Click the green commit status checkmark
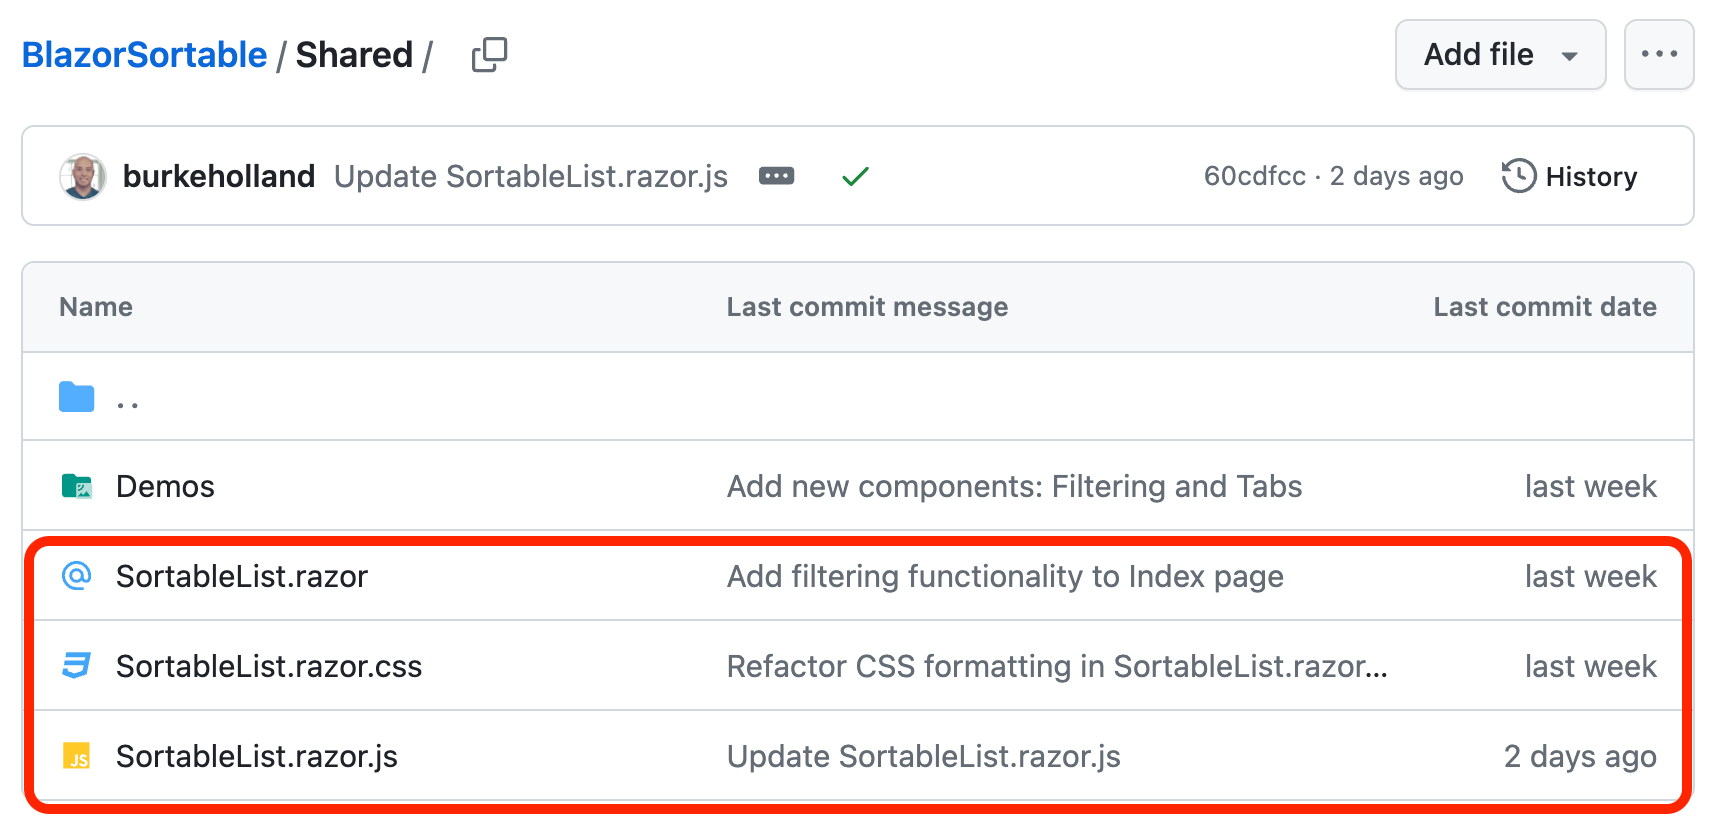 tap(855, 177)
